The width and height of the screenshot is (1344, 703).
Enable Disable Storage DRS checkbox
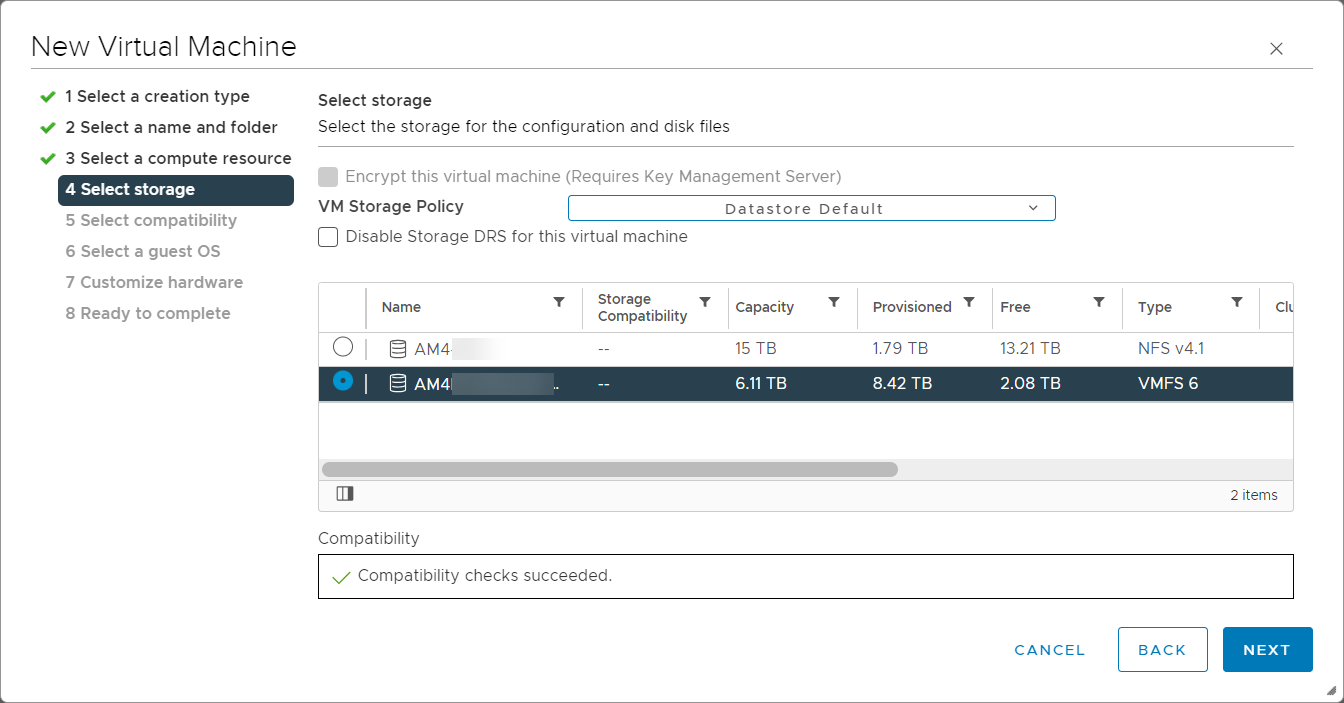pyautogui.click(x=328, y=237)
